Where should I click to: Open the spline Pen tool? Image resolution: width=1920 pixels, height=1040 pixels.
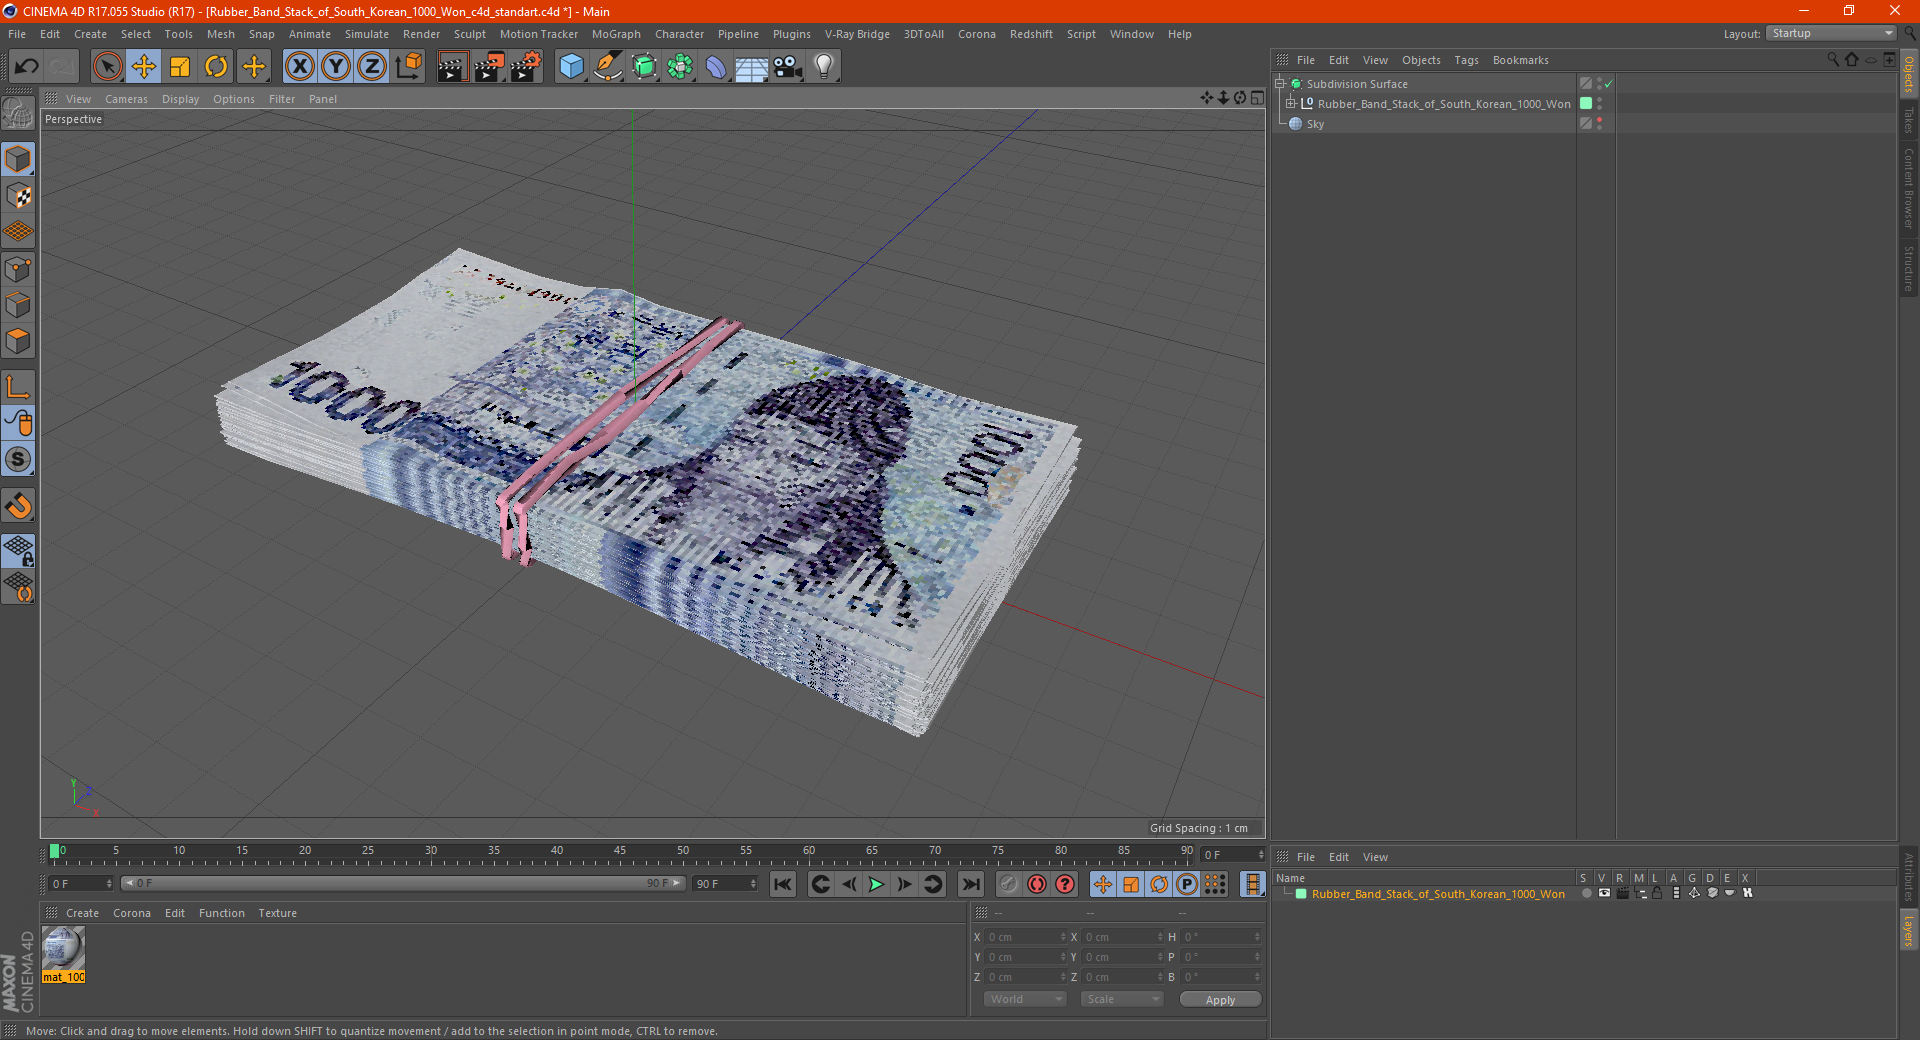coord(608,67)
